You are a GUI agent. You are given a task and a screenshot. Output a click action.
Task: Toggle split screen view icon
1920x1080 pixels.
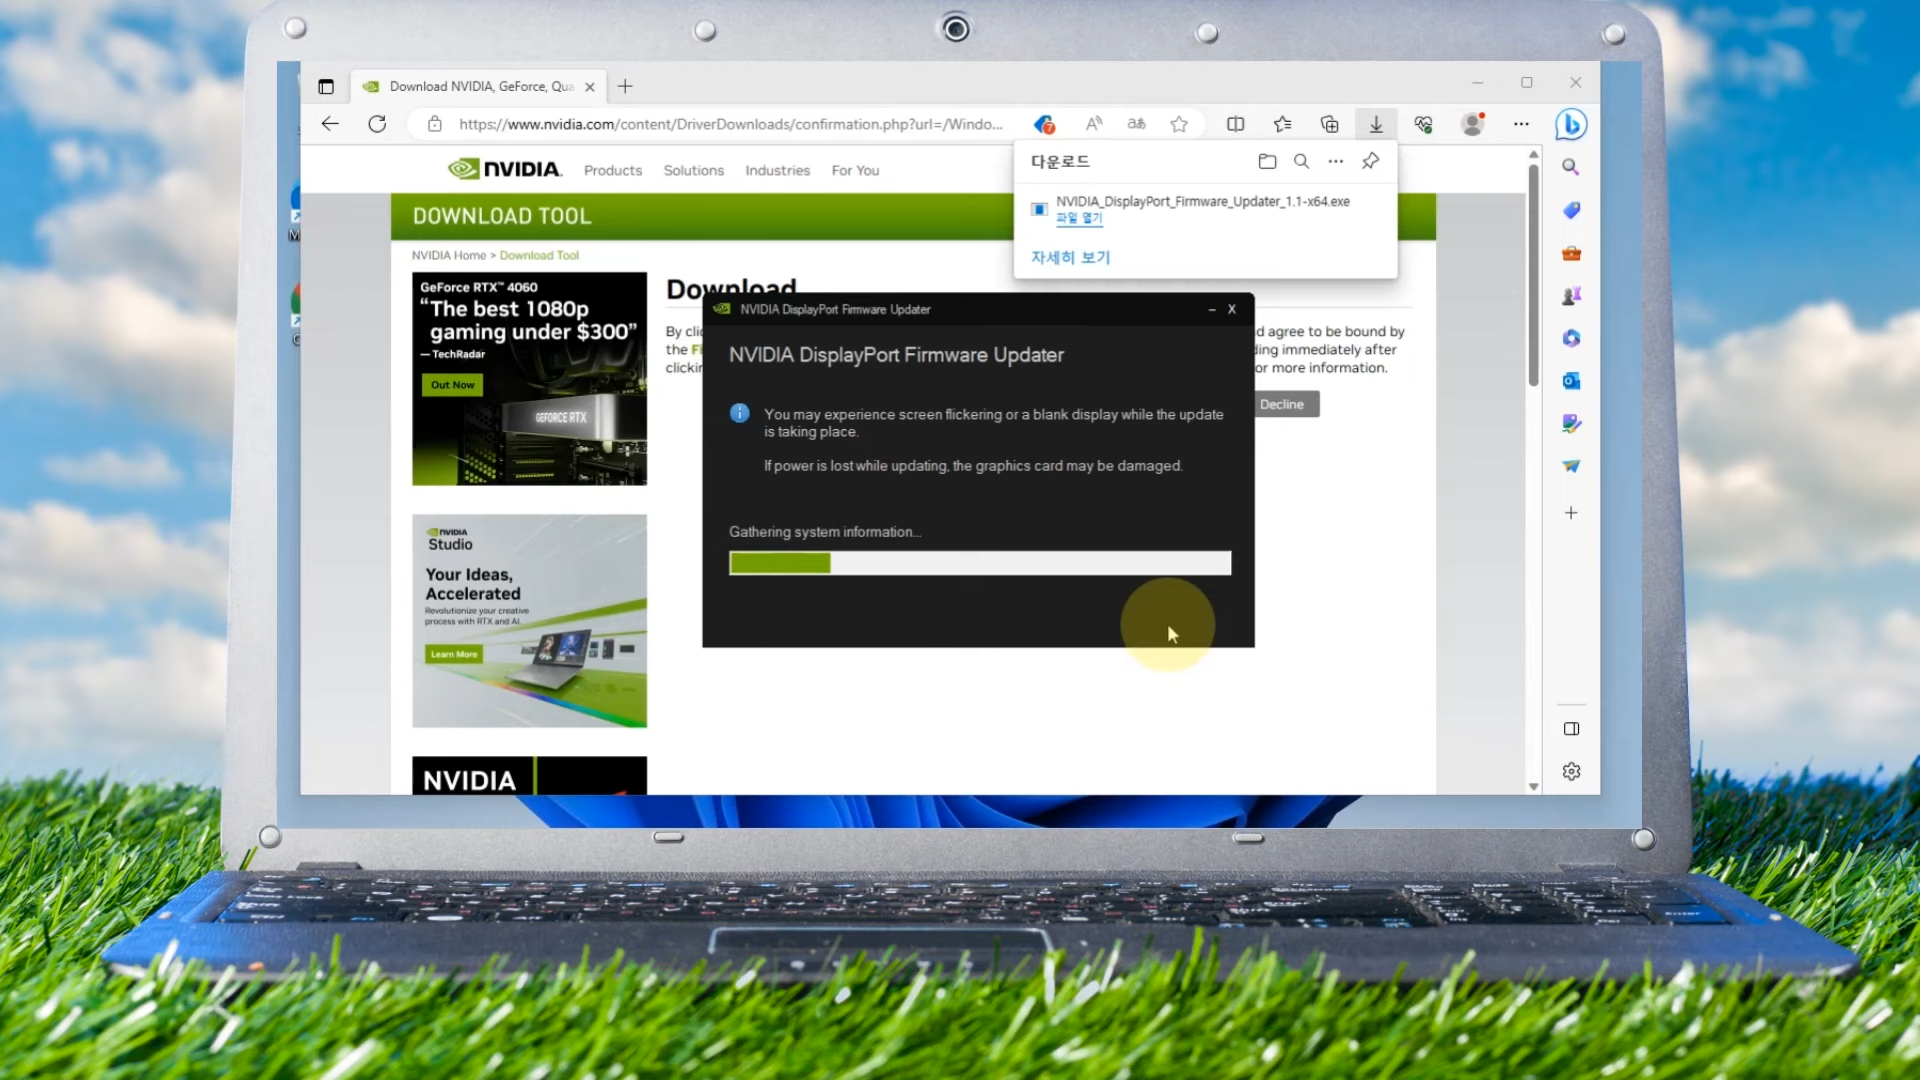tap(1236, 124)
